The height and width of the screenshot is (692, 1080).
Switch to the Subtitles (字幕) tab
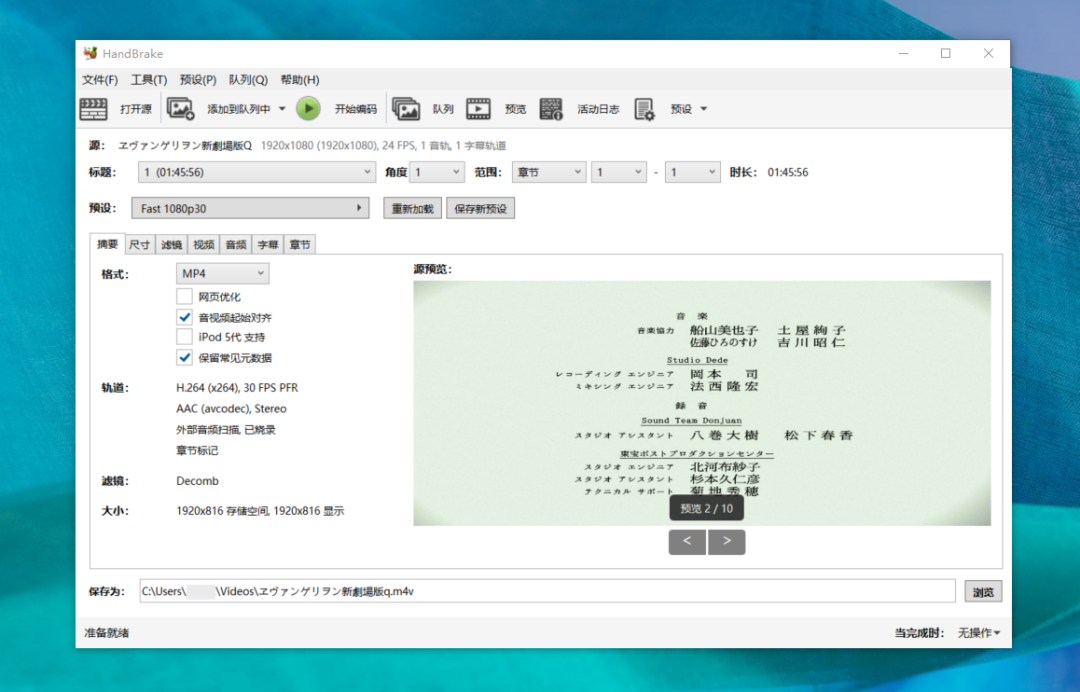[x=267, y=244]
